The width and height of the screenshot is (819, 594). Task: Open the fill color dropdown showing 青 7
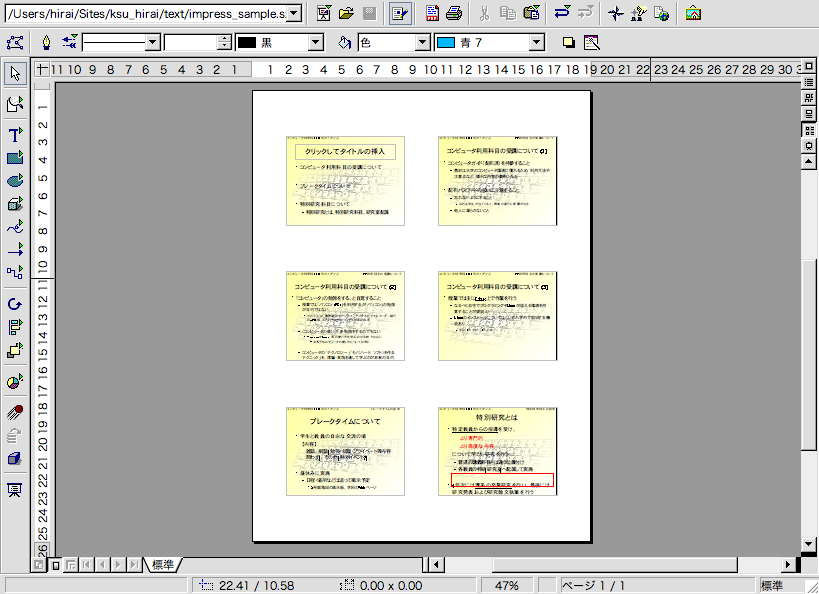click(x=536, y=42)
